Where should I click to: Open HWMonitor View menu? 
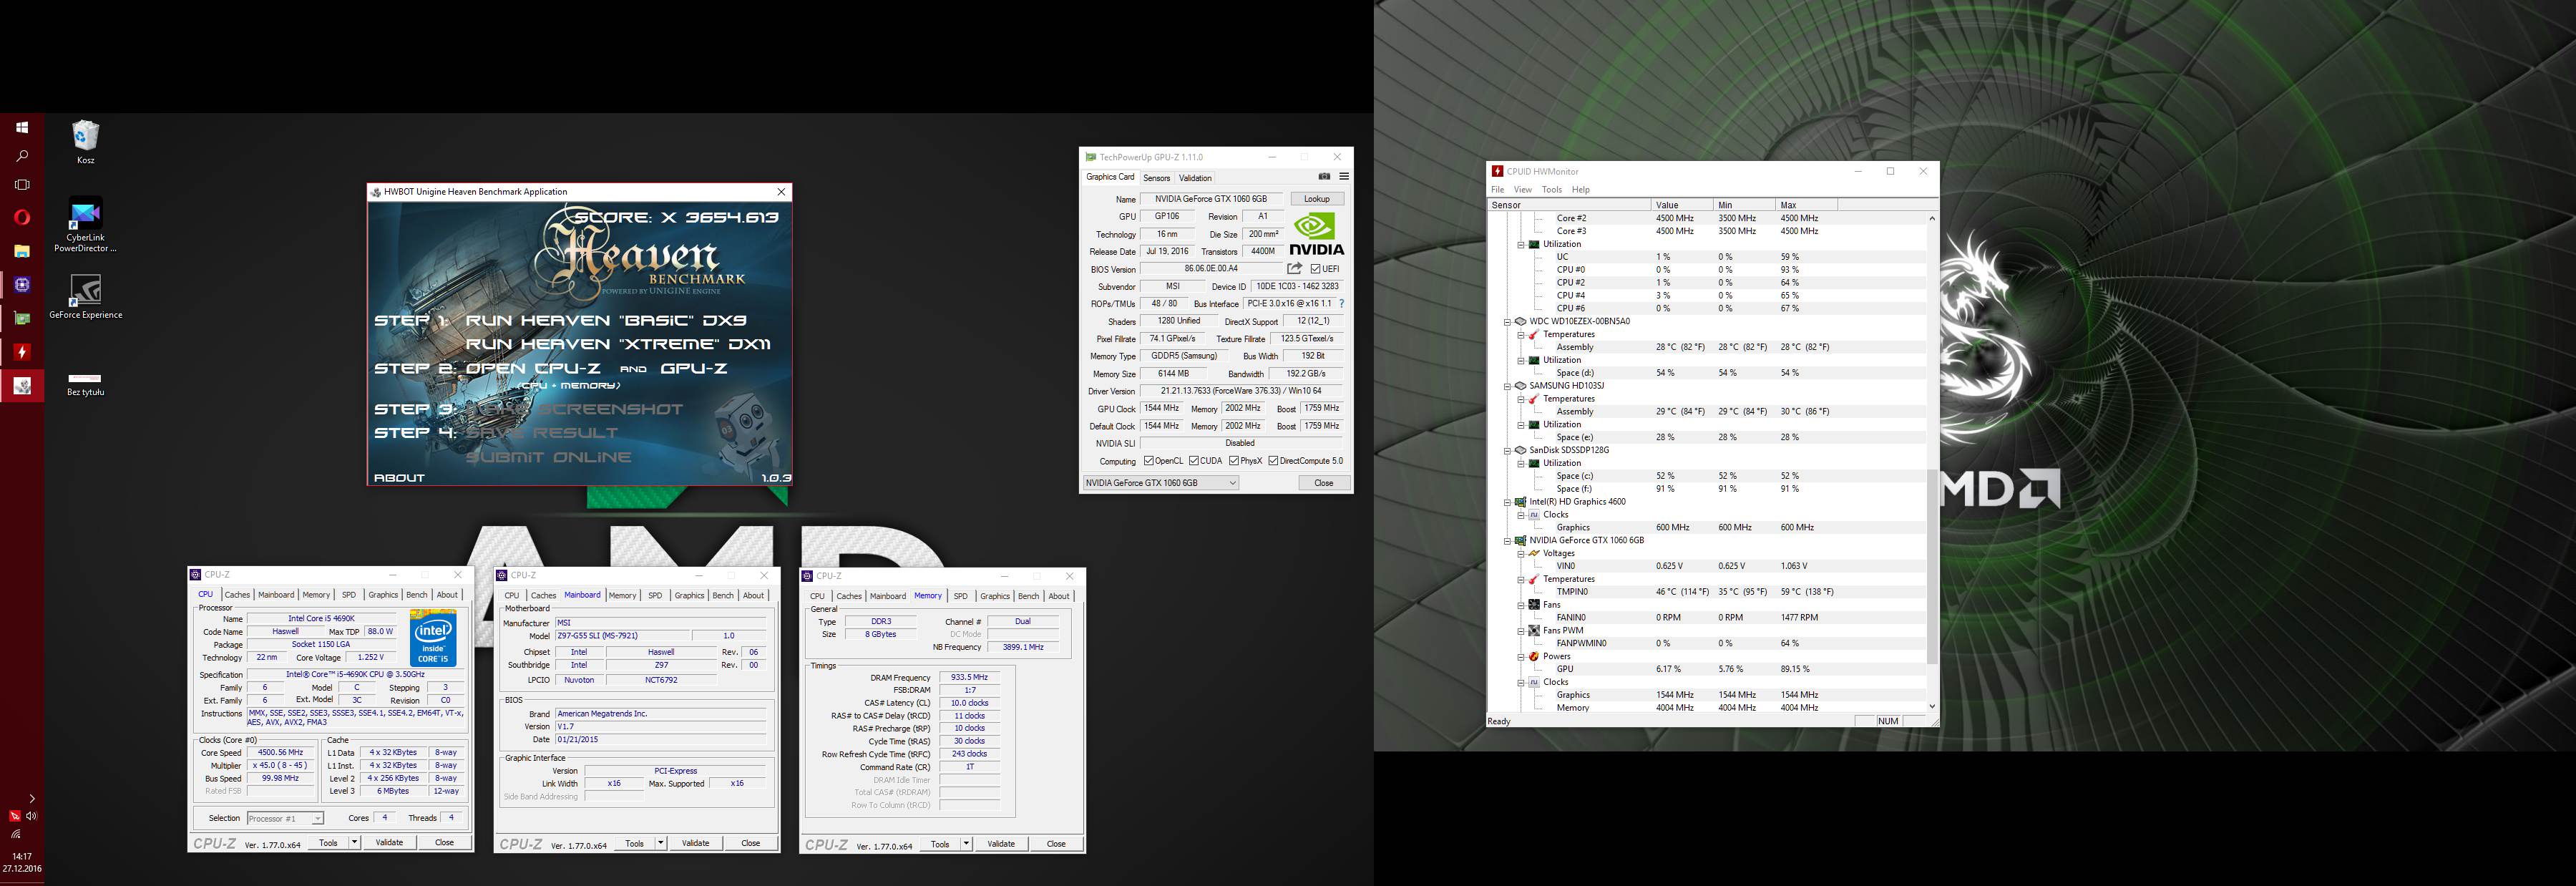1522,189
